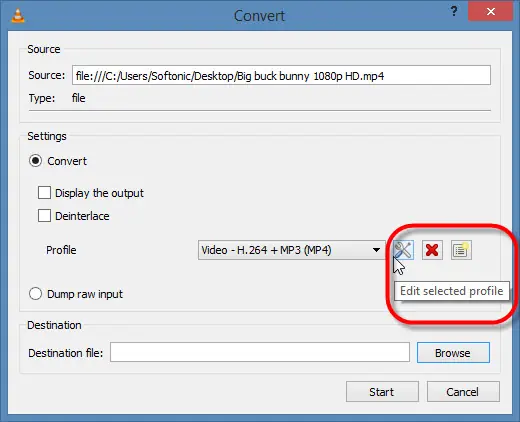The image size is (520, 422).
Task: Expand the profile combo box arrow
Action: 376,250
